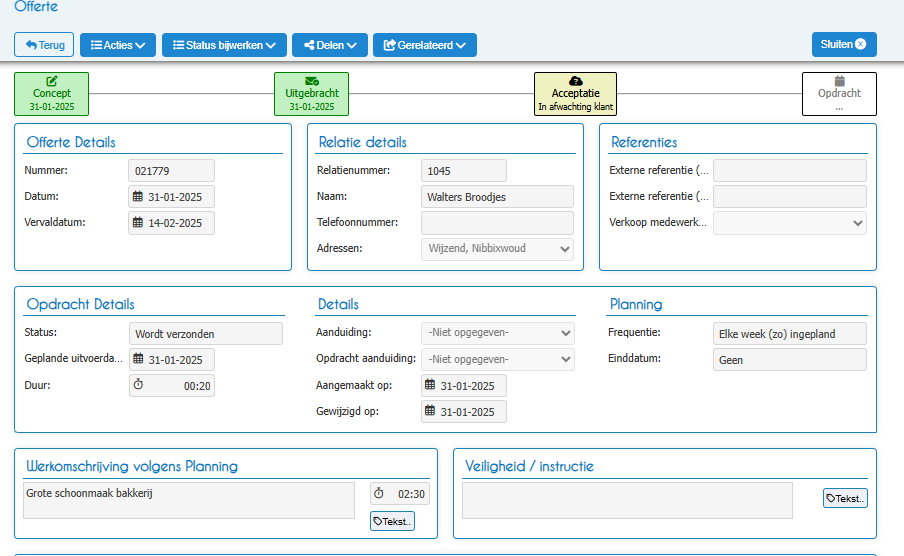Open the Adressen dropdown

[x=497, y=249]
